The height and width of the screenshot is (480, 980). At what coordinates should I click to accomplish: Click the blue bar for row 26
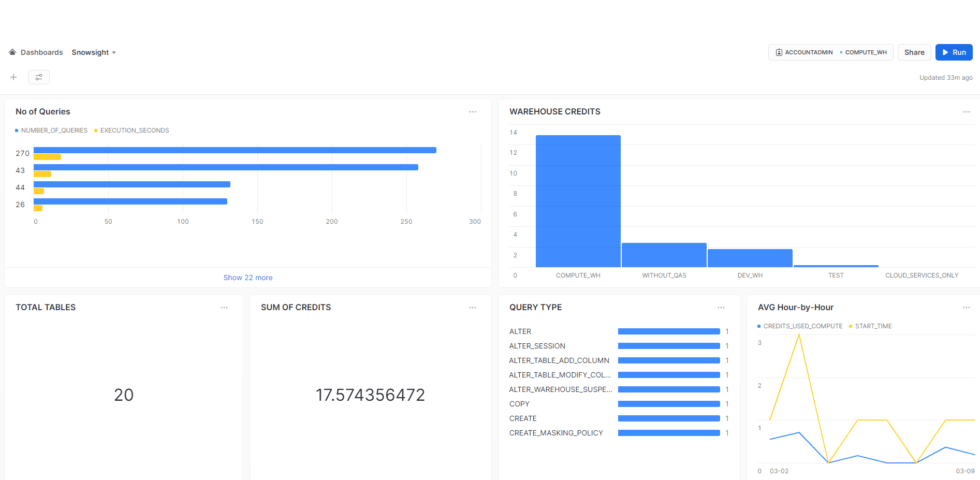coord(130,201)
